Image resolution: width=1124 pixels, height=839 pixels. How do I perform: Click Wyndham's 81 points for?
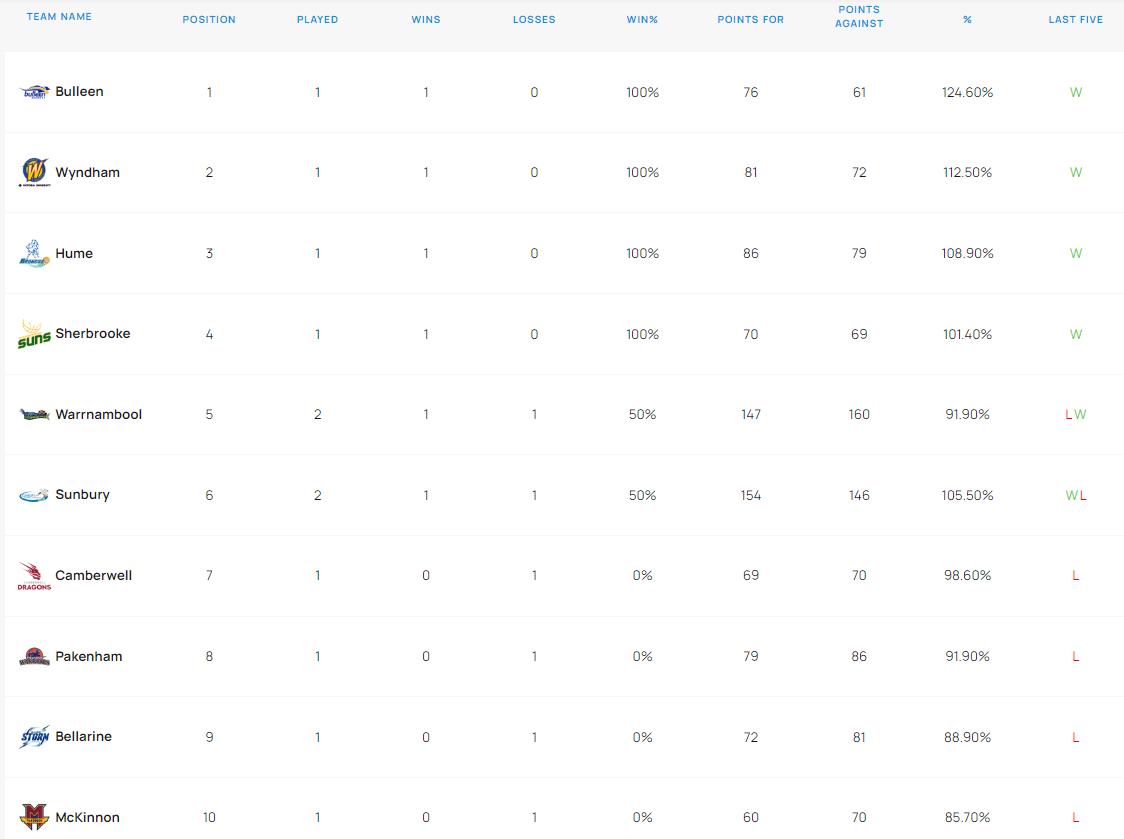click(x=751, y=173)
